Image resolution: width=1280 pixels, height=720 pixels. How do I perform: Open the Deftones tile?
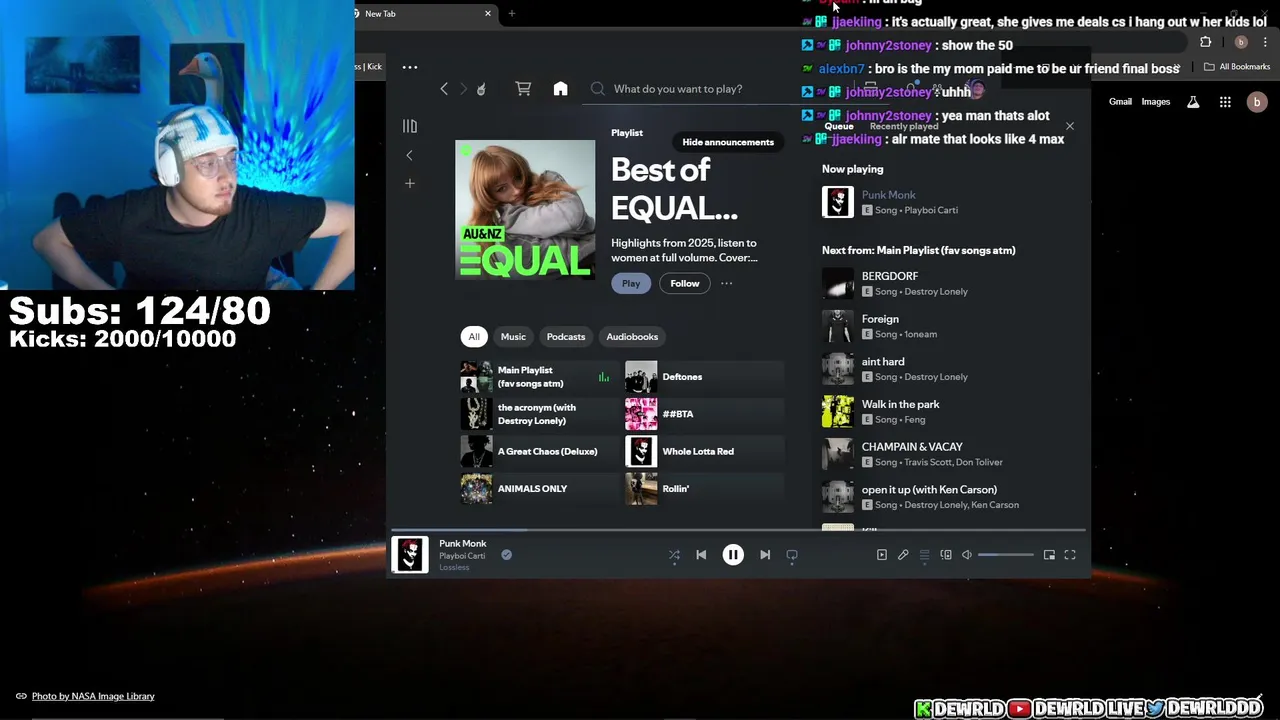point(704,377)
